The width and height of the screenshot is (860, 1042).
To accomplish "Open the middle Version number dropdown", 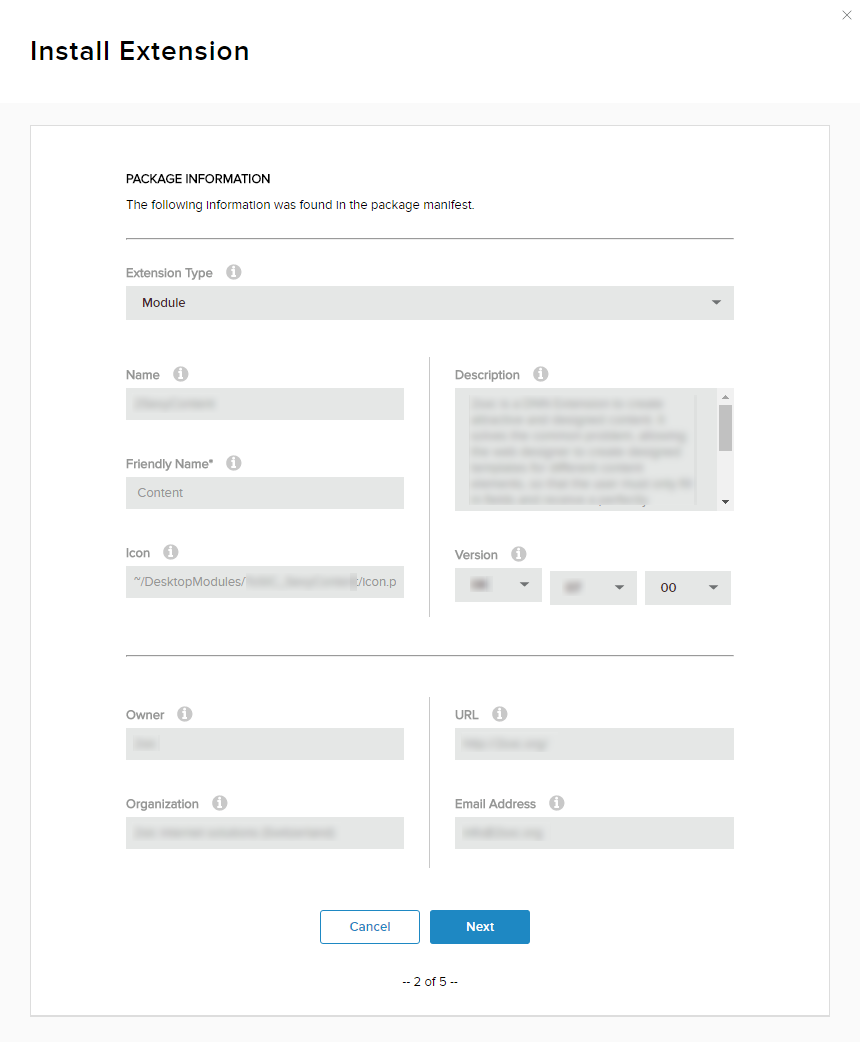I will point(593,588).
